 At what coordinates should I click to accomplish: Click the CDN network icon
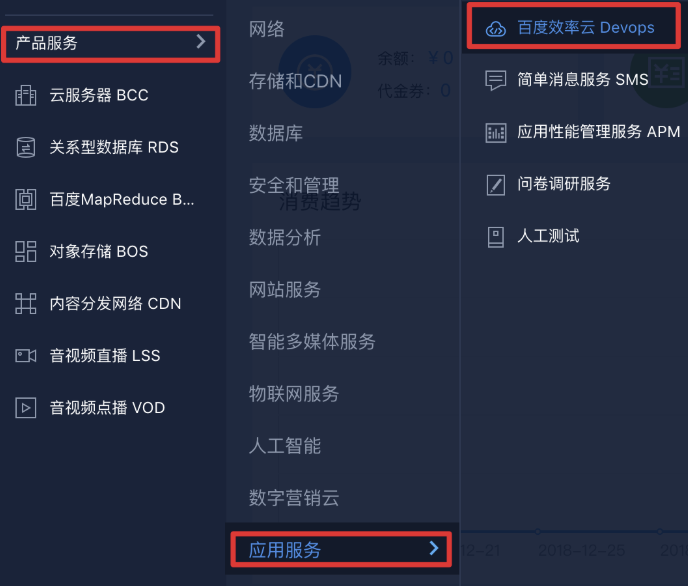point(25,304)
